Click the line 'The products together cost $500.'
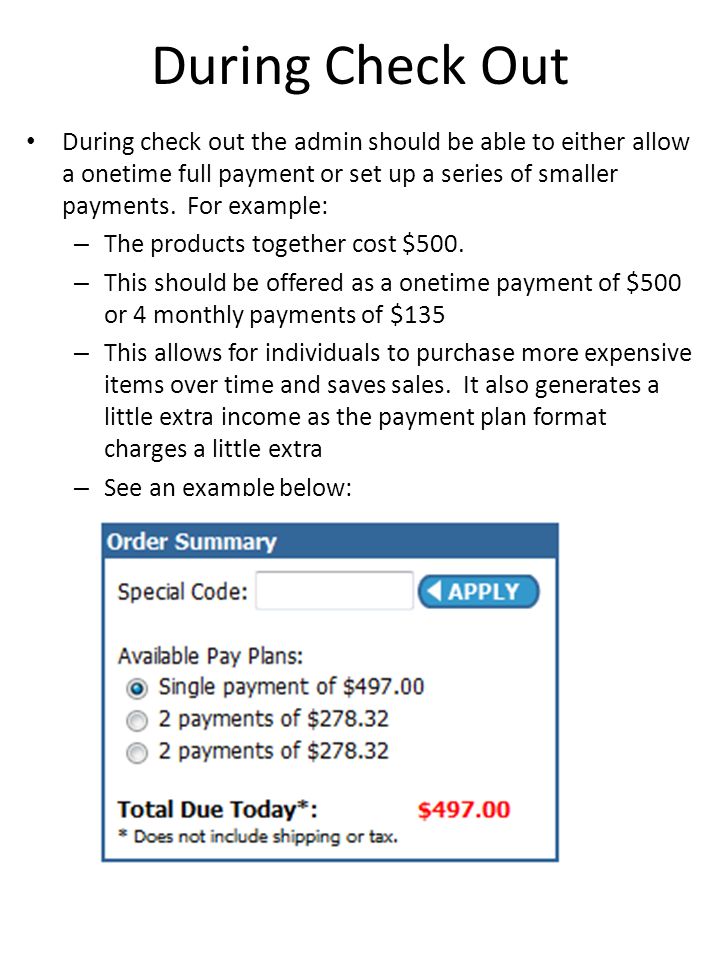 point(284,244)
